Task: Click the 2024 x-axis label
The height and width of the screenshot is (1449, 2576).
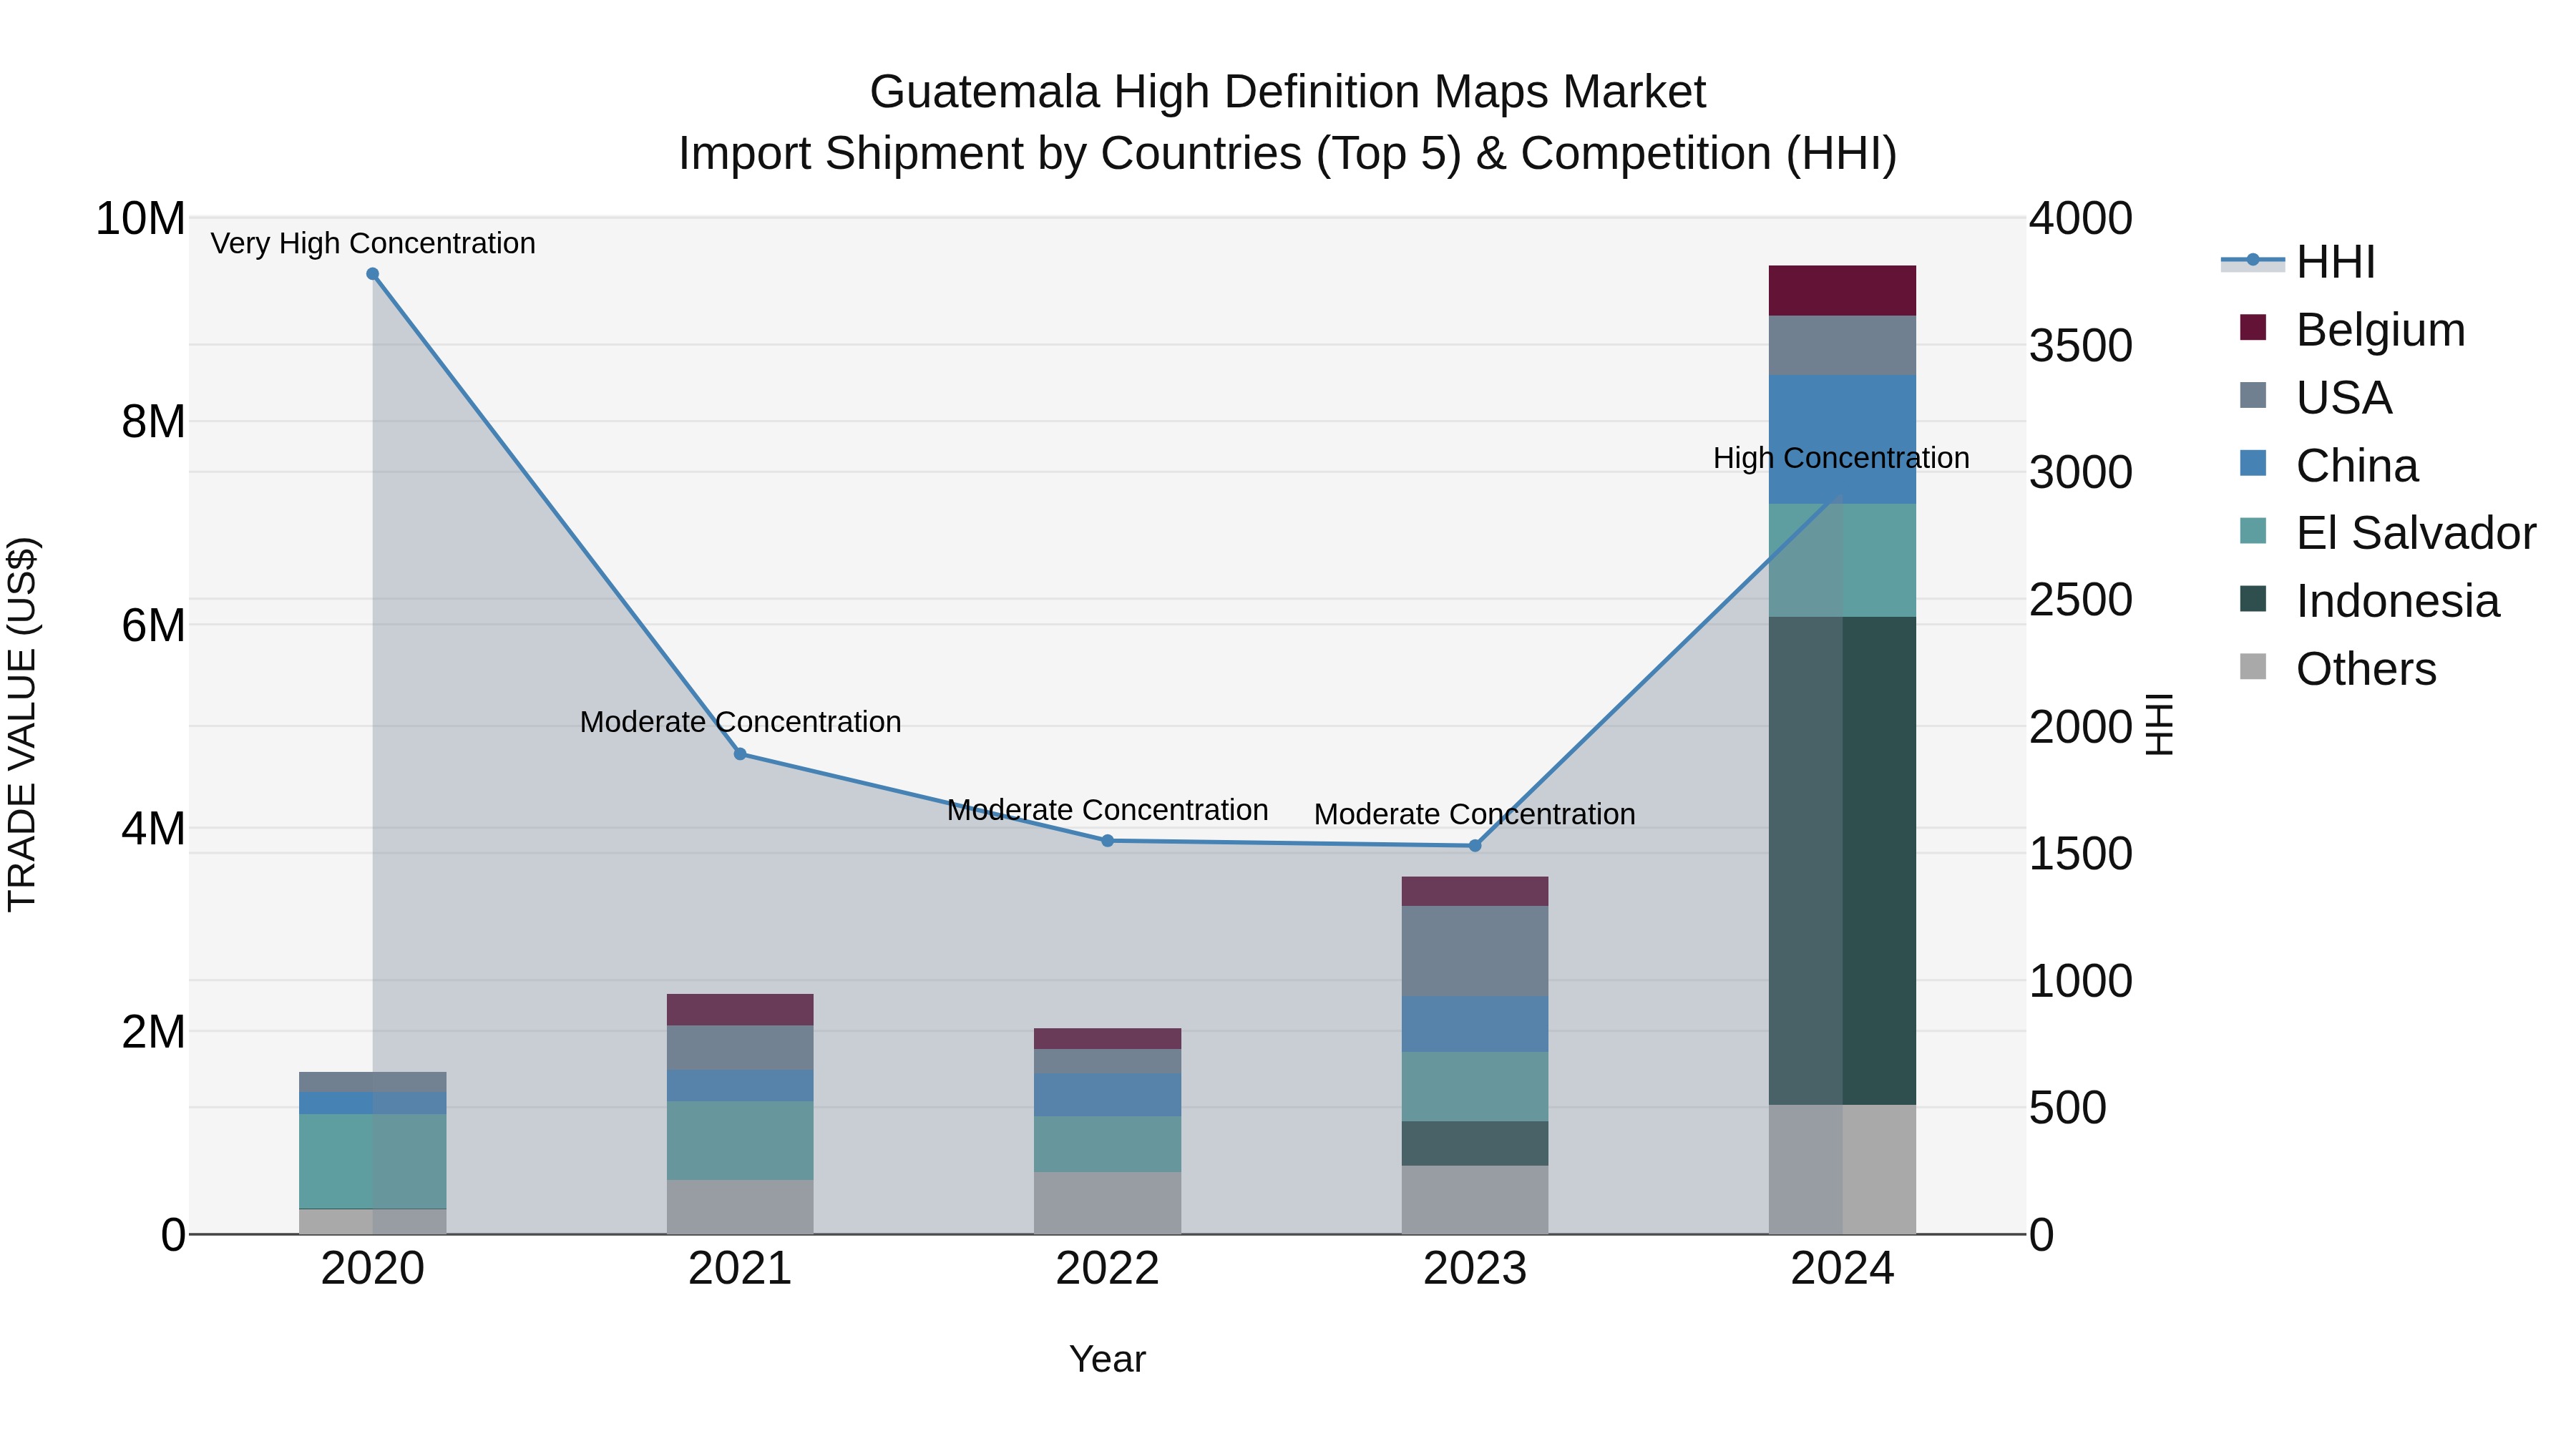Action: tap(1842, 1269)
